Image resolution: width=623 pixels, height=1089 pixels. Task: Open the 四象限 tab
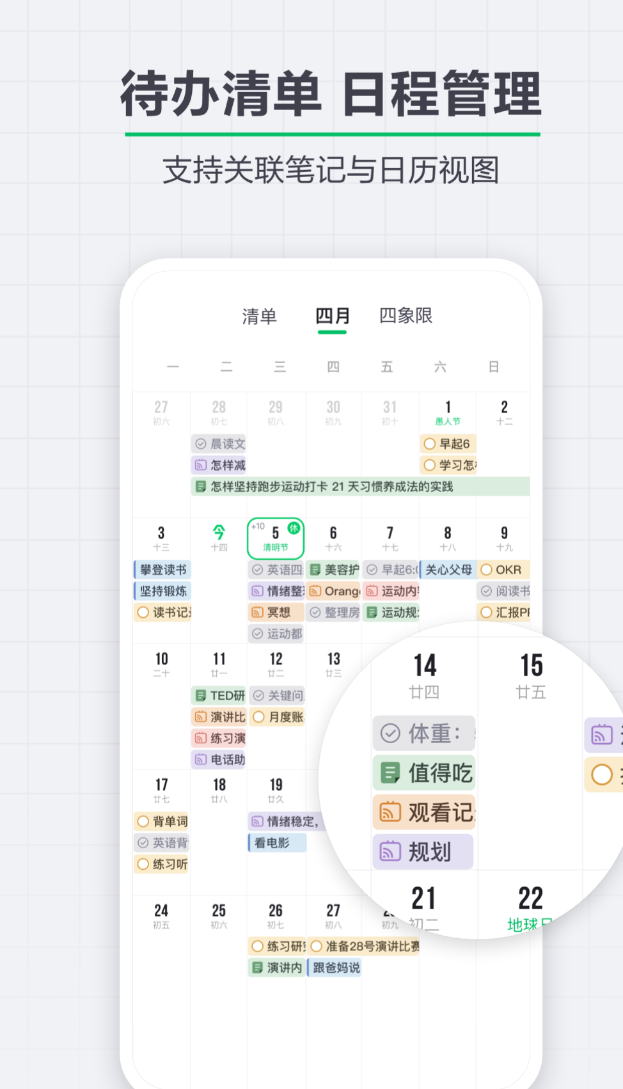[406, 316]
